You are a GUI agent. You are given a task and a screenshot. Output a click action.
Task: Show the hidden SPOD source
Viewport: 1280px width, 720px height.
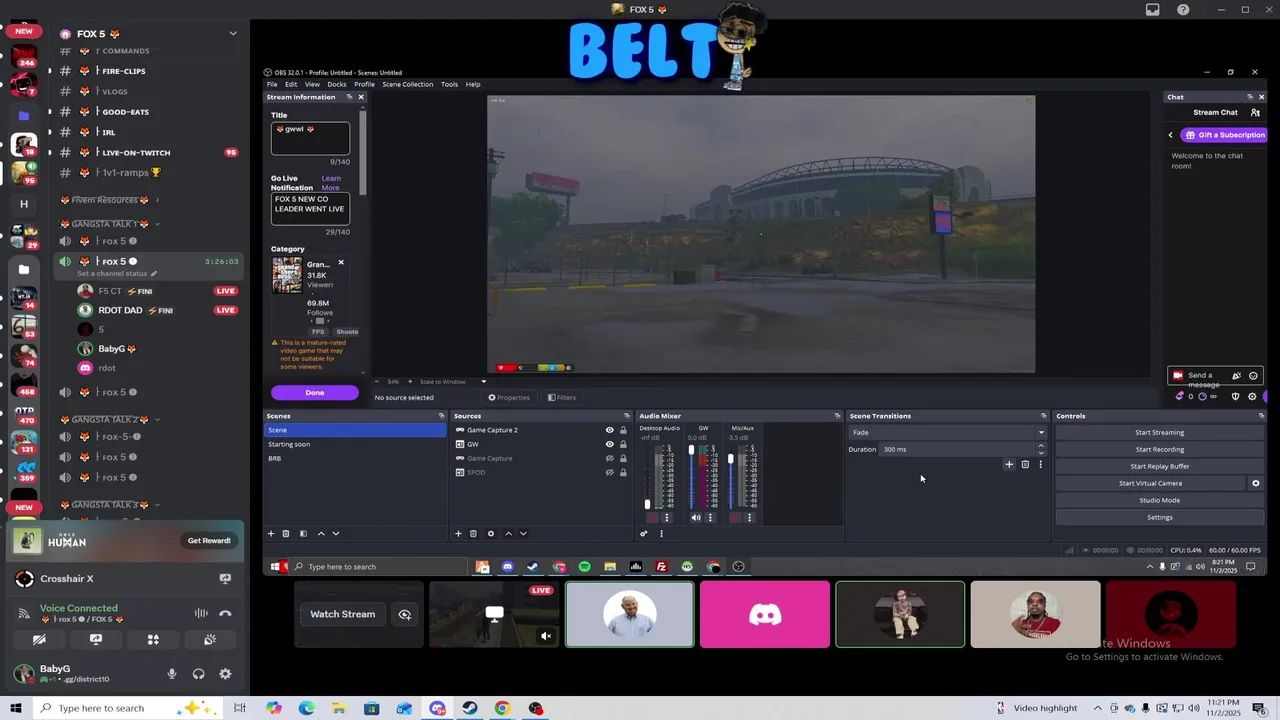pyautogui.click(x=609, y=472)
